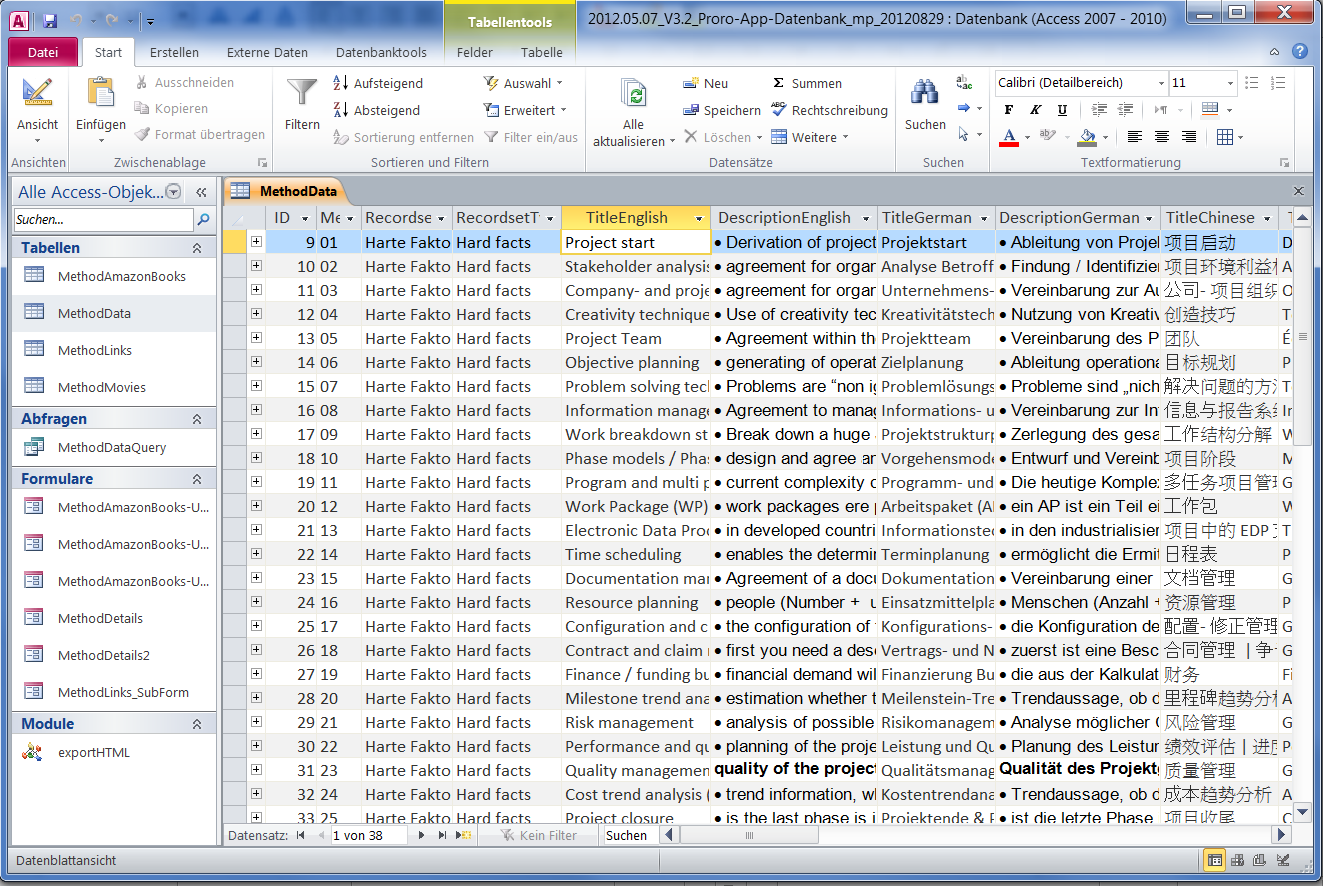Go to last record navigation button
Image resolution: width=1323 pixels, height=886 pixels.
(443, 835)
